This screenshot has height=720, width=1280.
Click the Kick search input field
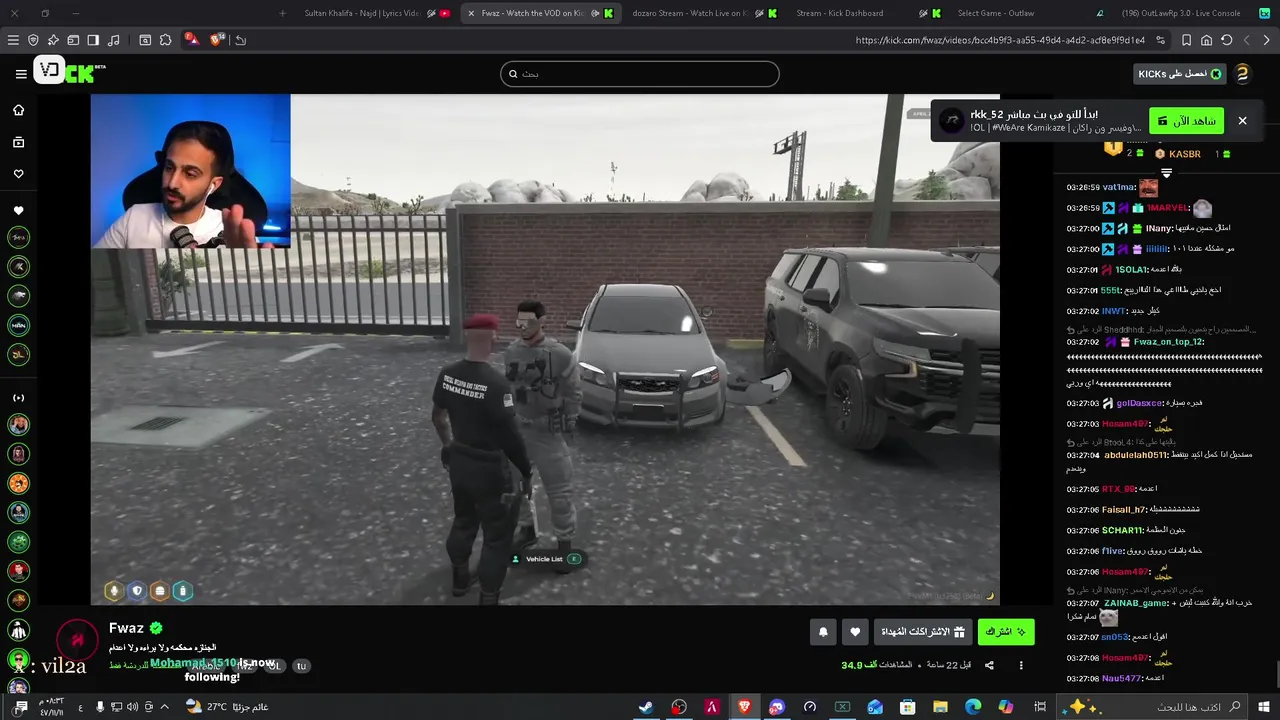pyautogui.click(x=640, y=74)
